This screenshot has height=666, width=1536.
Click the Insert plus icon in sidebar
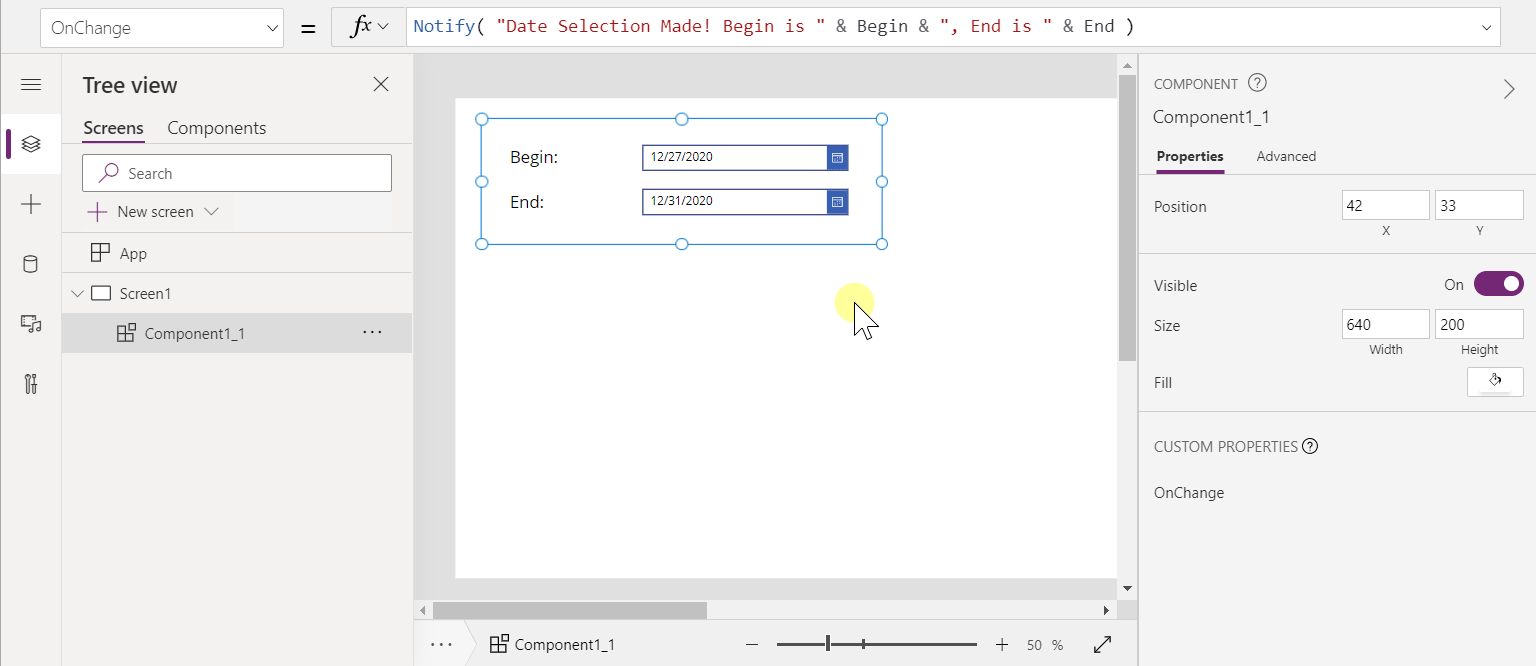pos(31,204)
